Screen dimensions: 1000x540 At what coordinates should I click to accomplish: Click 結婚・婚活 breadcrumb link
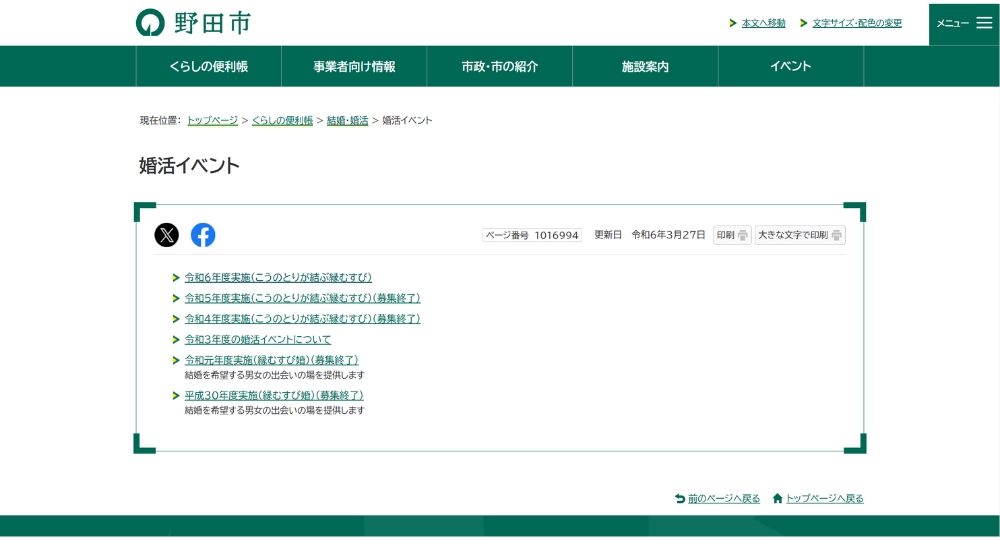(347, 120)
